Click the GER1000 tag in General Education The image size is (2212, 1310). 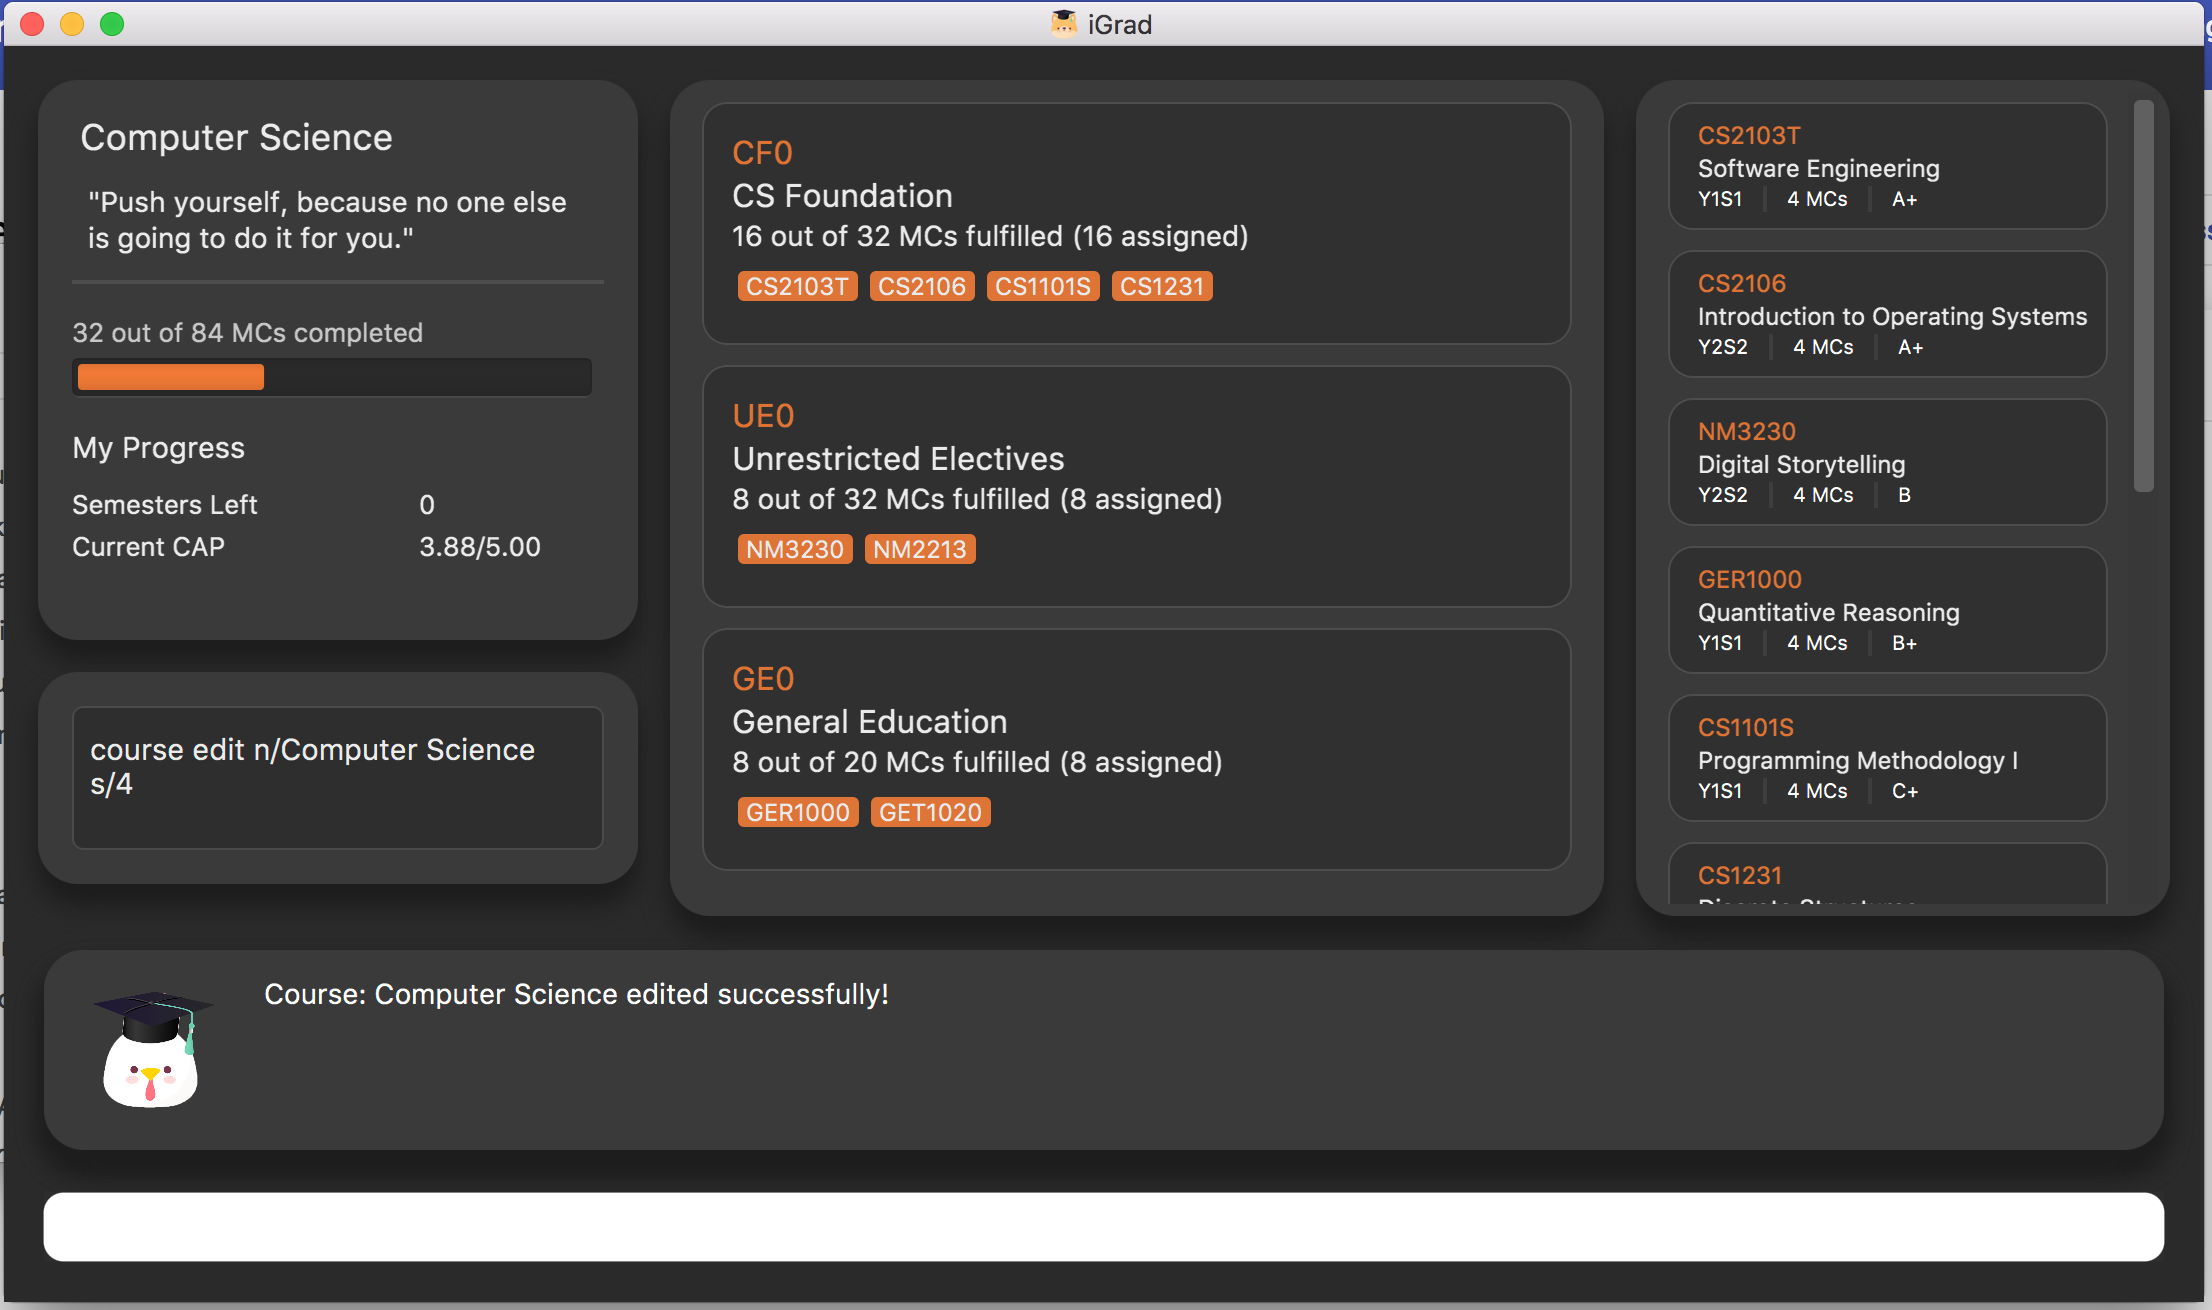[x=797, y=812]
